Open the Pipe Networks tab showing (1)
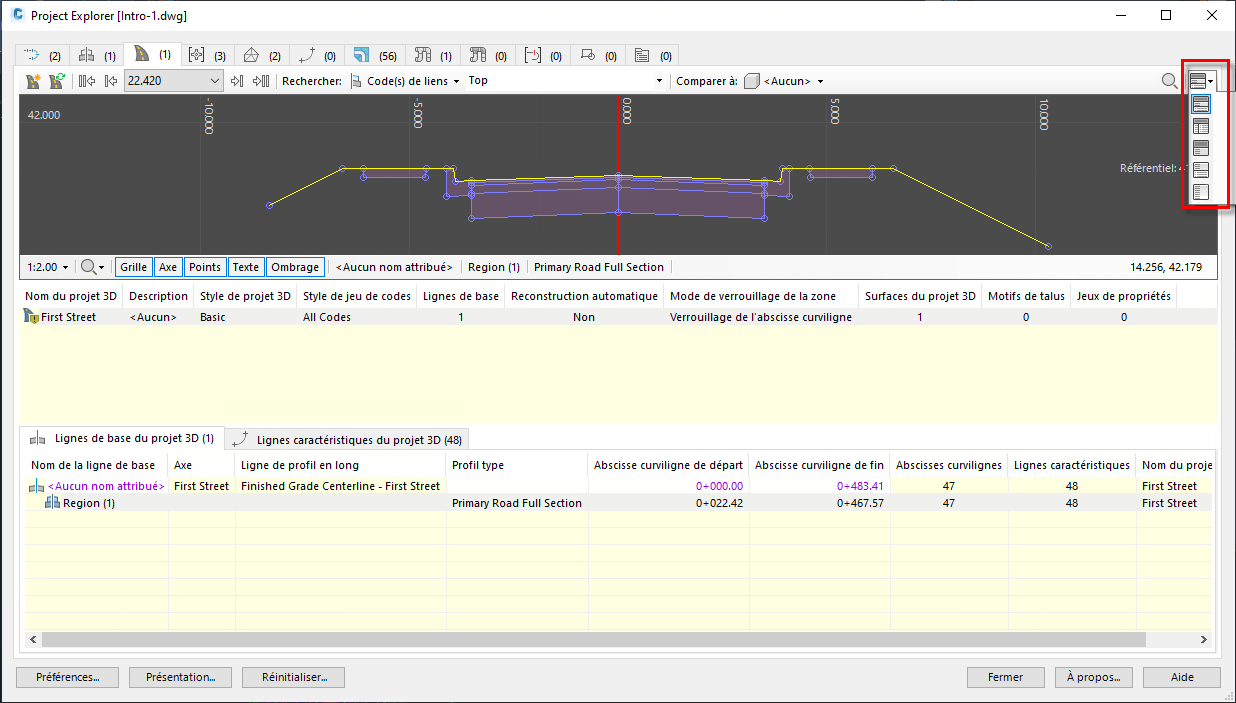The image size is (1236, 703). click(433, 55)
